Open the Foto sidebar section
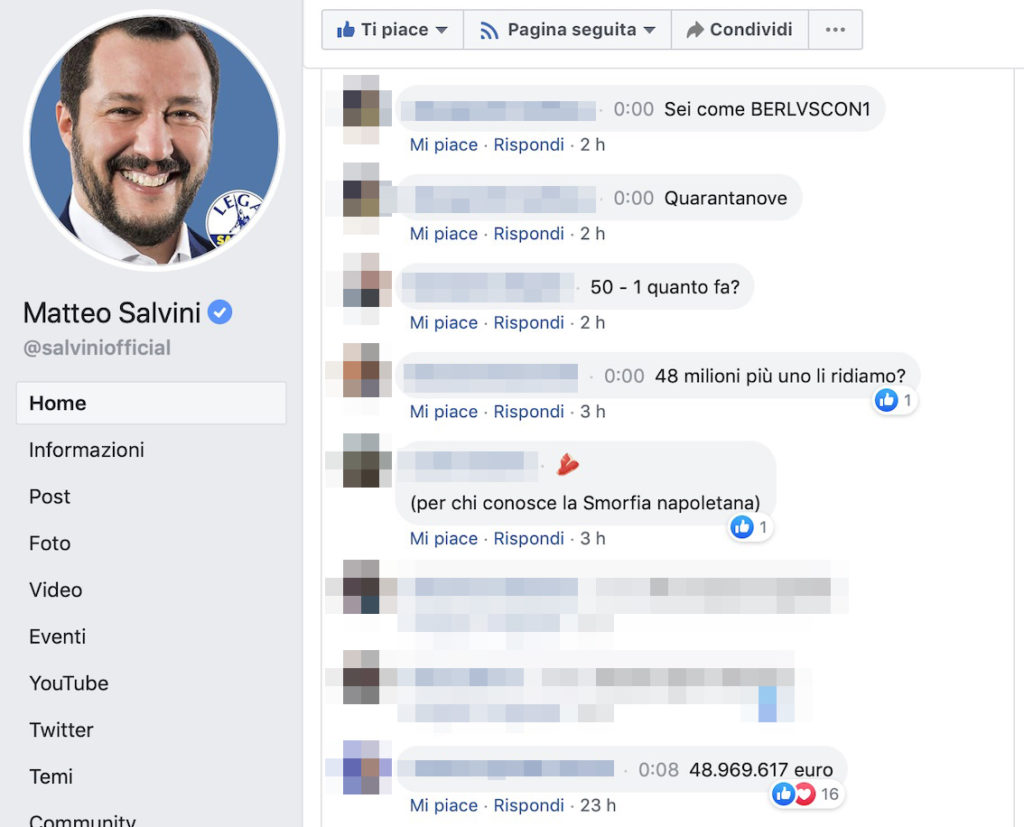 [50, 543]
